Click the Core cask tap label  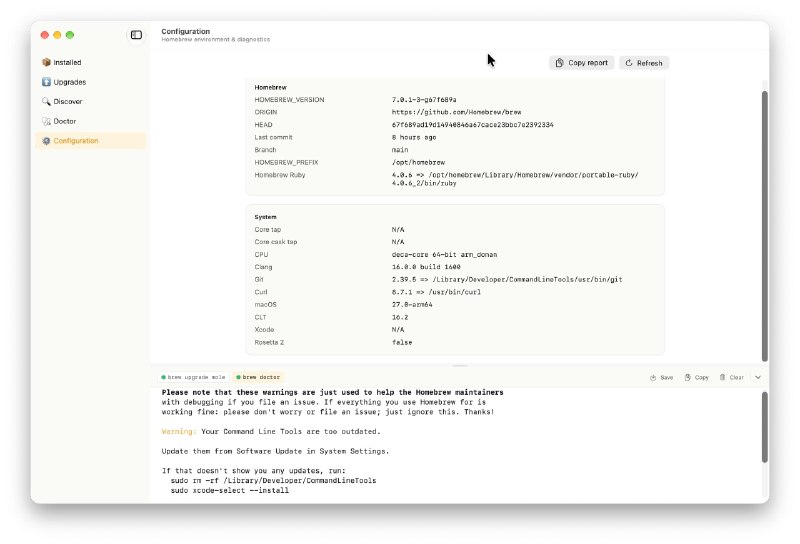(x=276, y=242)
